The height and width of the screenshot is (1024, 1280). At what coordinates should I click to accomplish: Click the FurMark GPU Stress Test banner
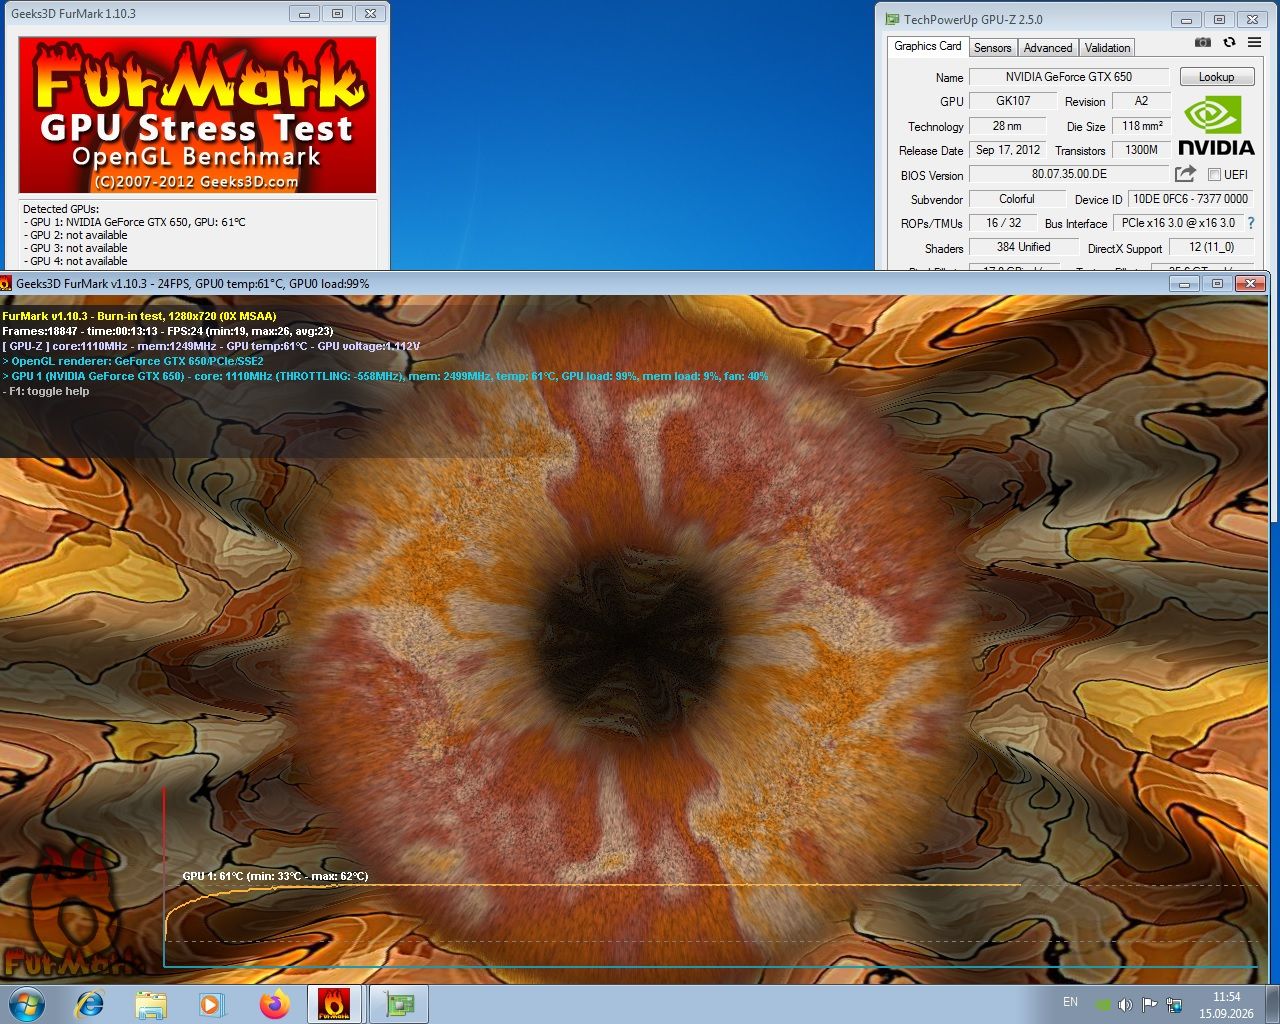coord(198,115)
